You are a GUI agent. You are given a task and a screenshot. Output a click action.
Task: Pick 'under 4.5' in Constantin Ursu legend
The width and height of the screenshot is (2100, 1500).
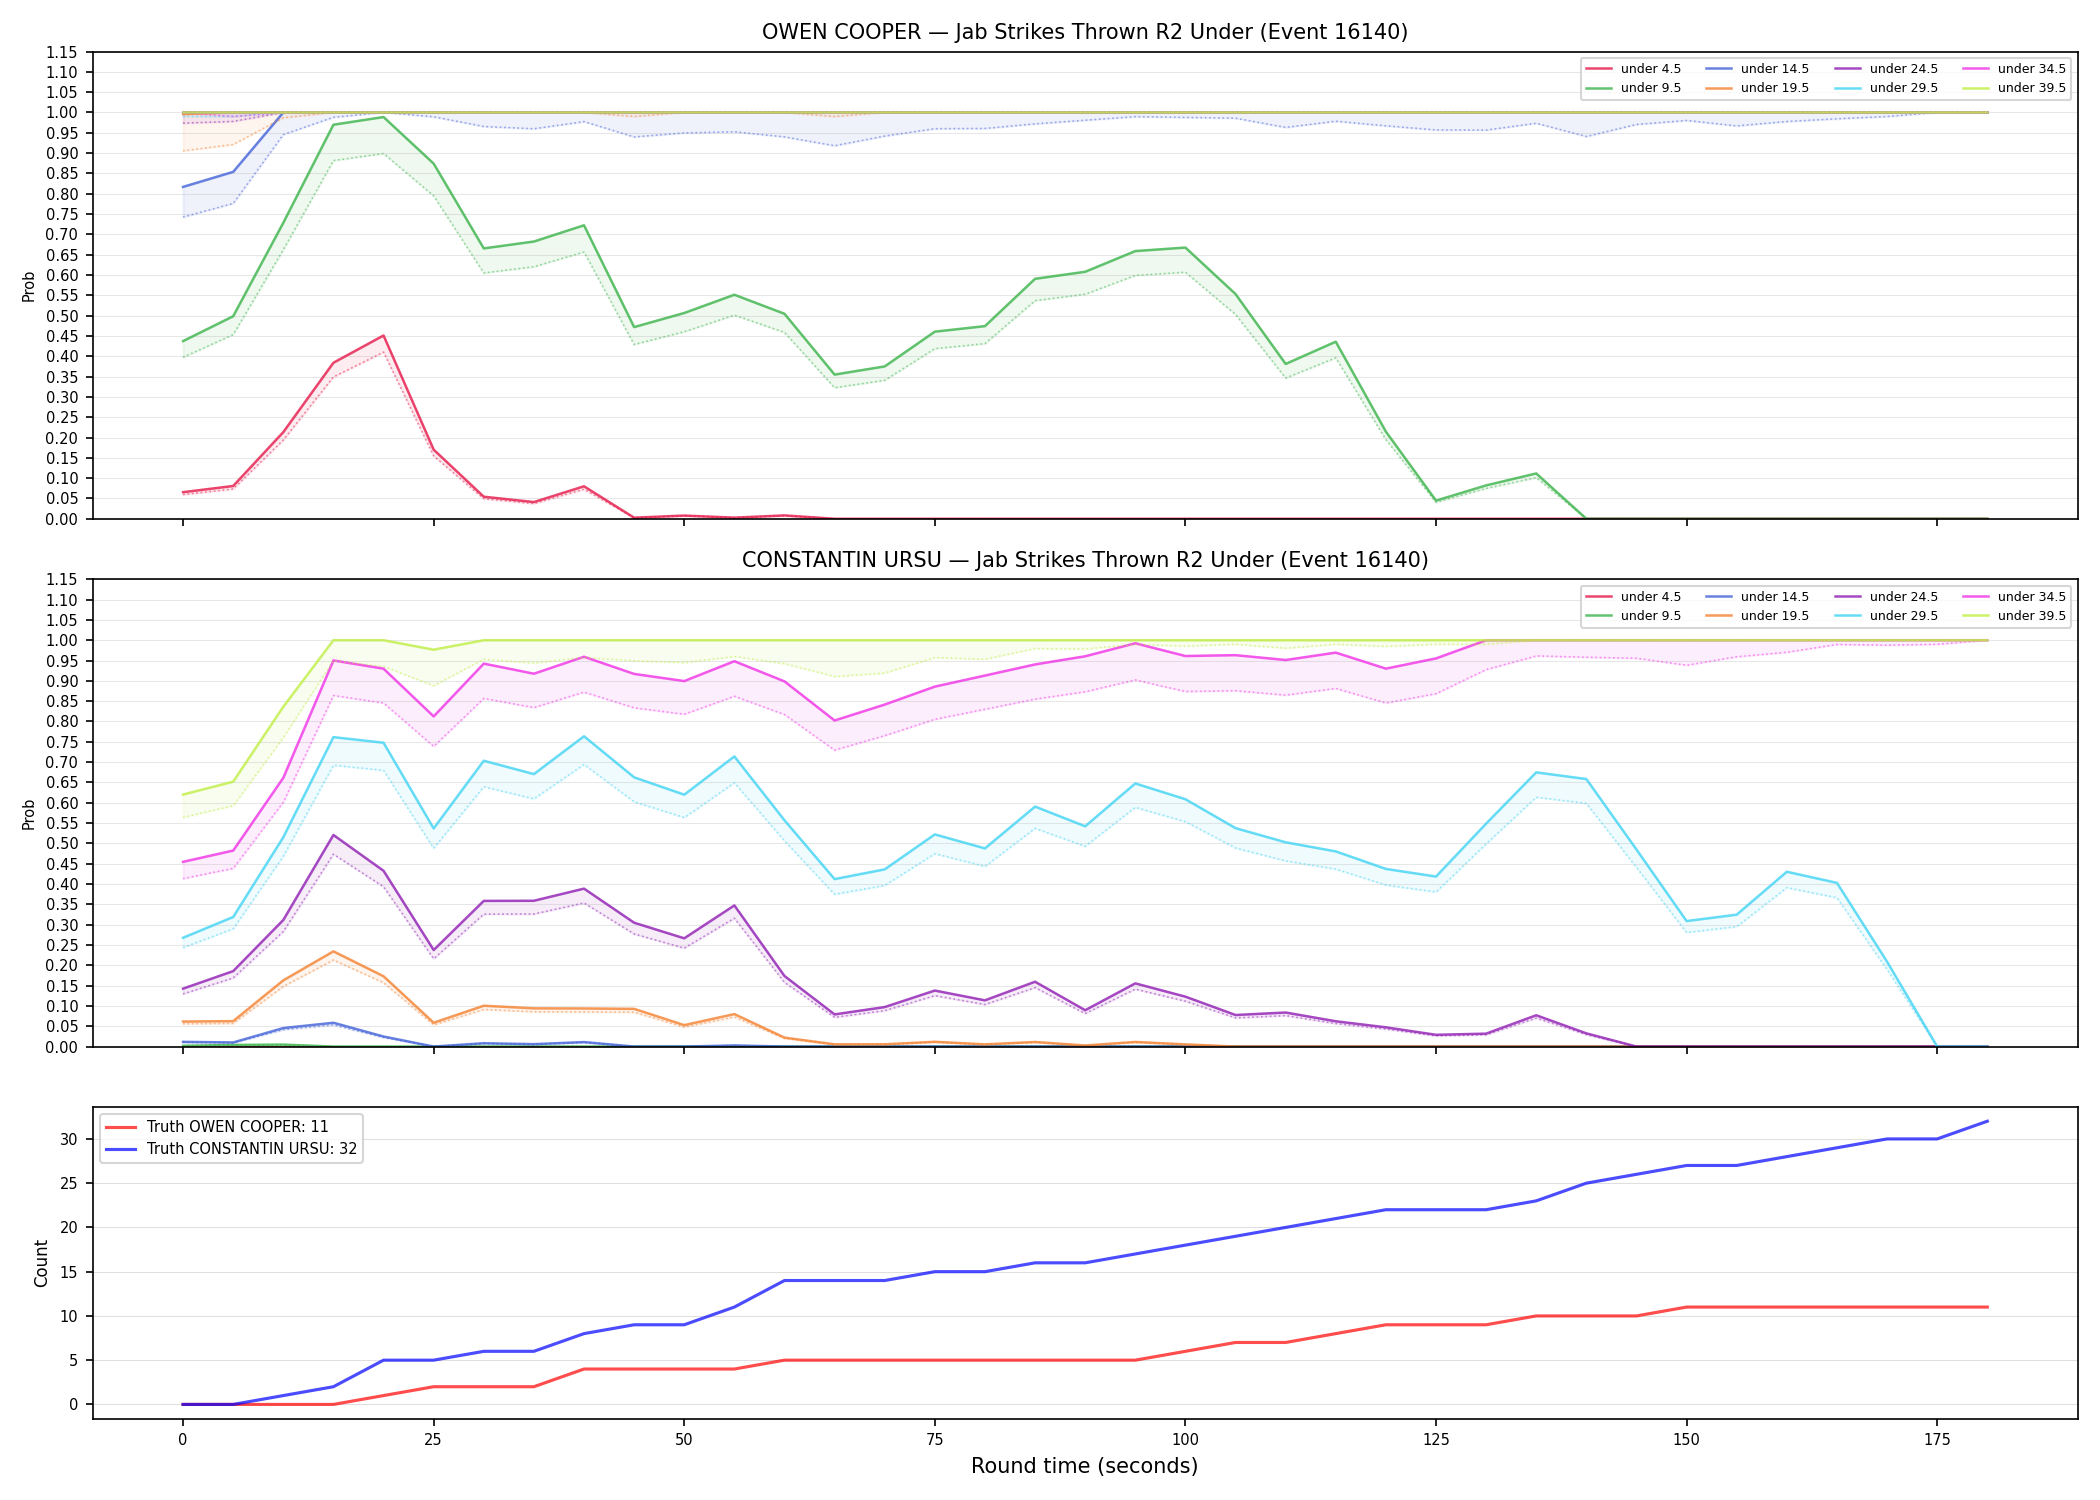tap(1633, 597)
